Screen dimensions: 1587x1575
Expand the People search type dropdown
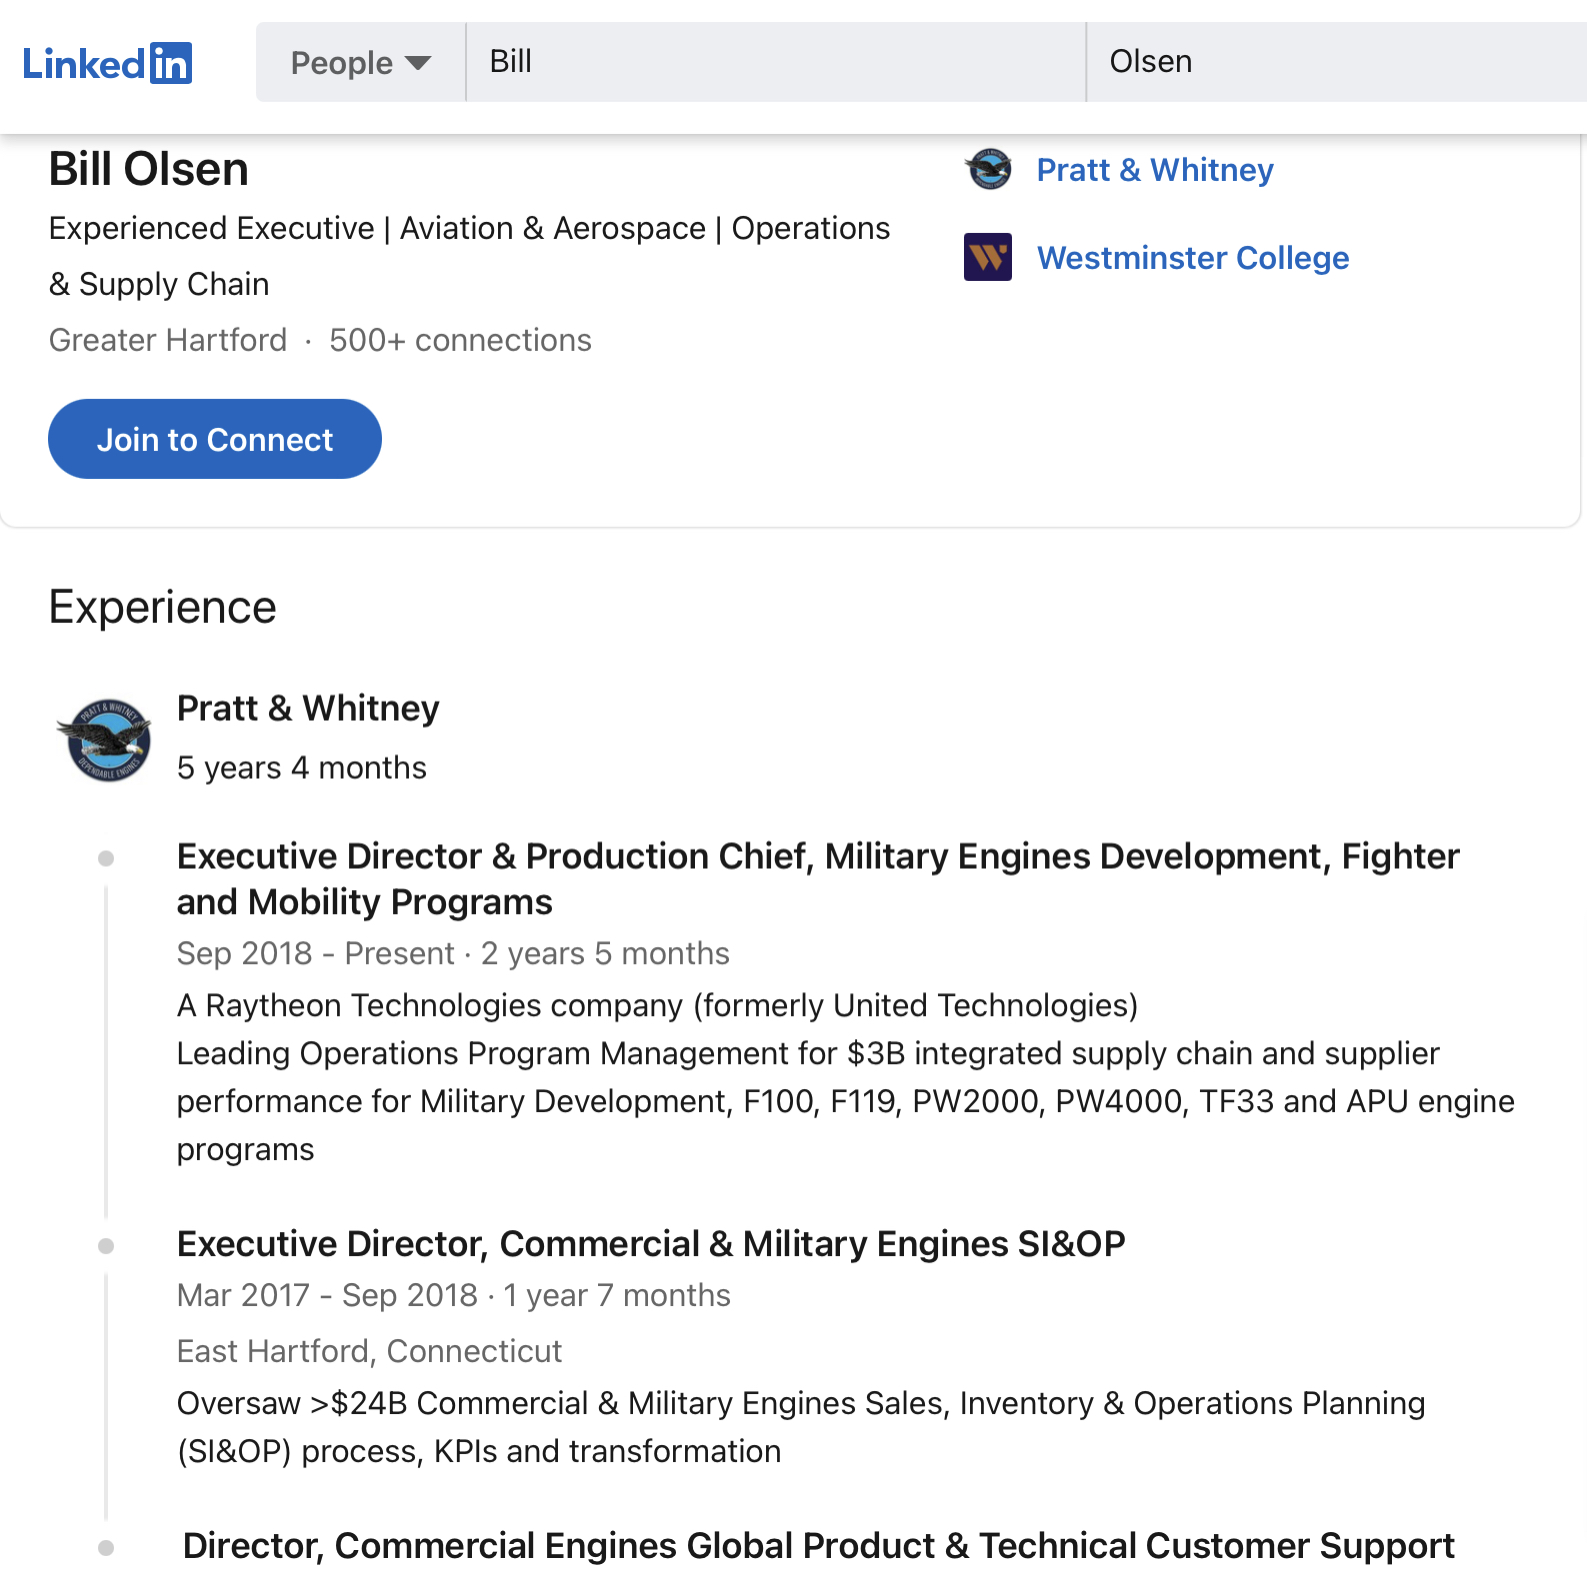coord(361,62)
